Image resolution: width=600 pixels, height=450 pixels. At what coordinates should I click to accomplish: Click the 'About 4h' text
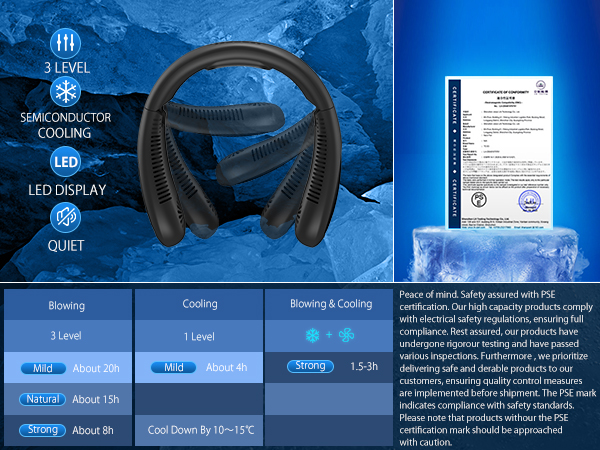pos(227,367)
